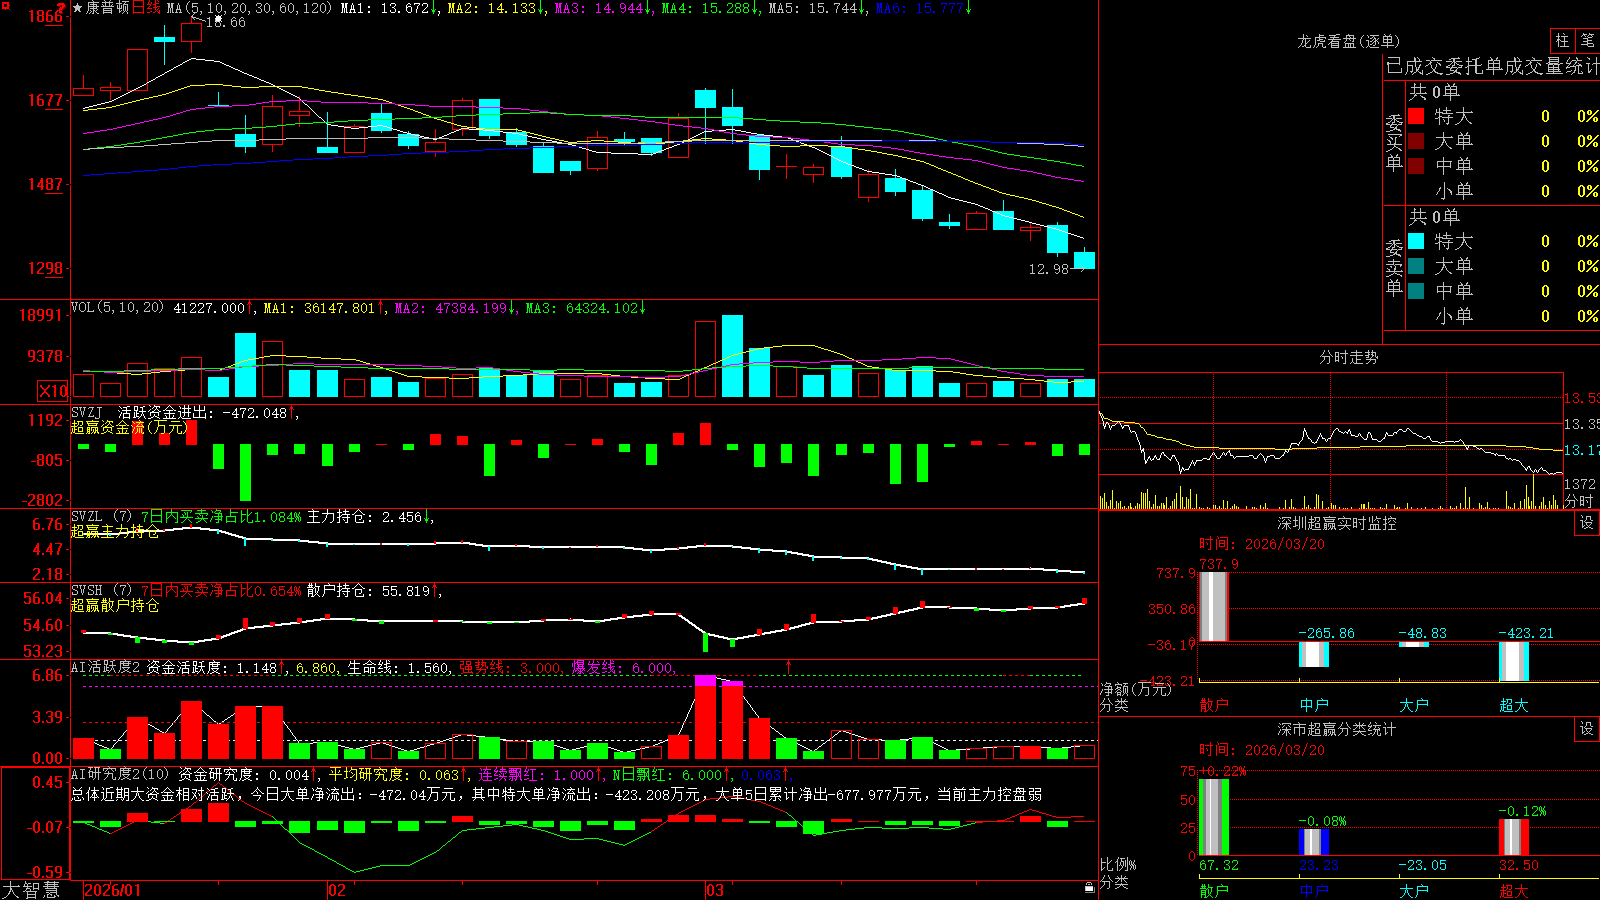The height and width of the screenshot is (900, 1600).
Task: Click the lock icon on the date axis
Action: point(1090,887)
